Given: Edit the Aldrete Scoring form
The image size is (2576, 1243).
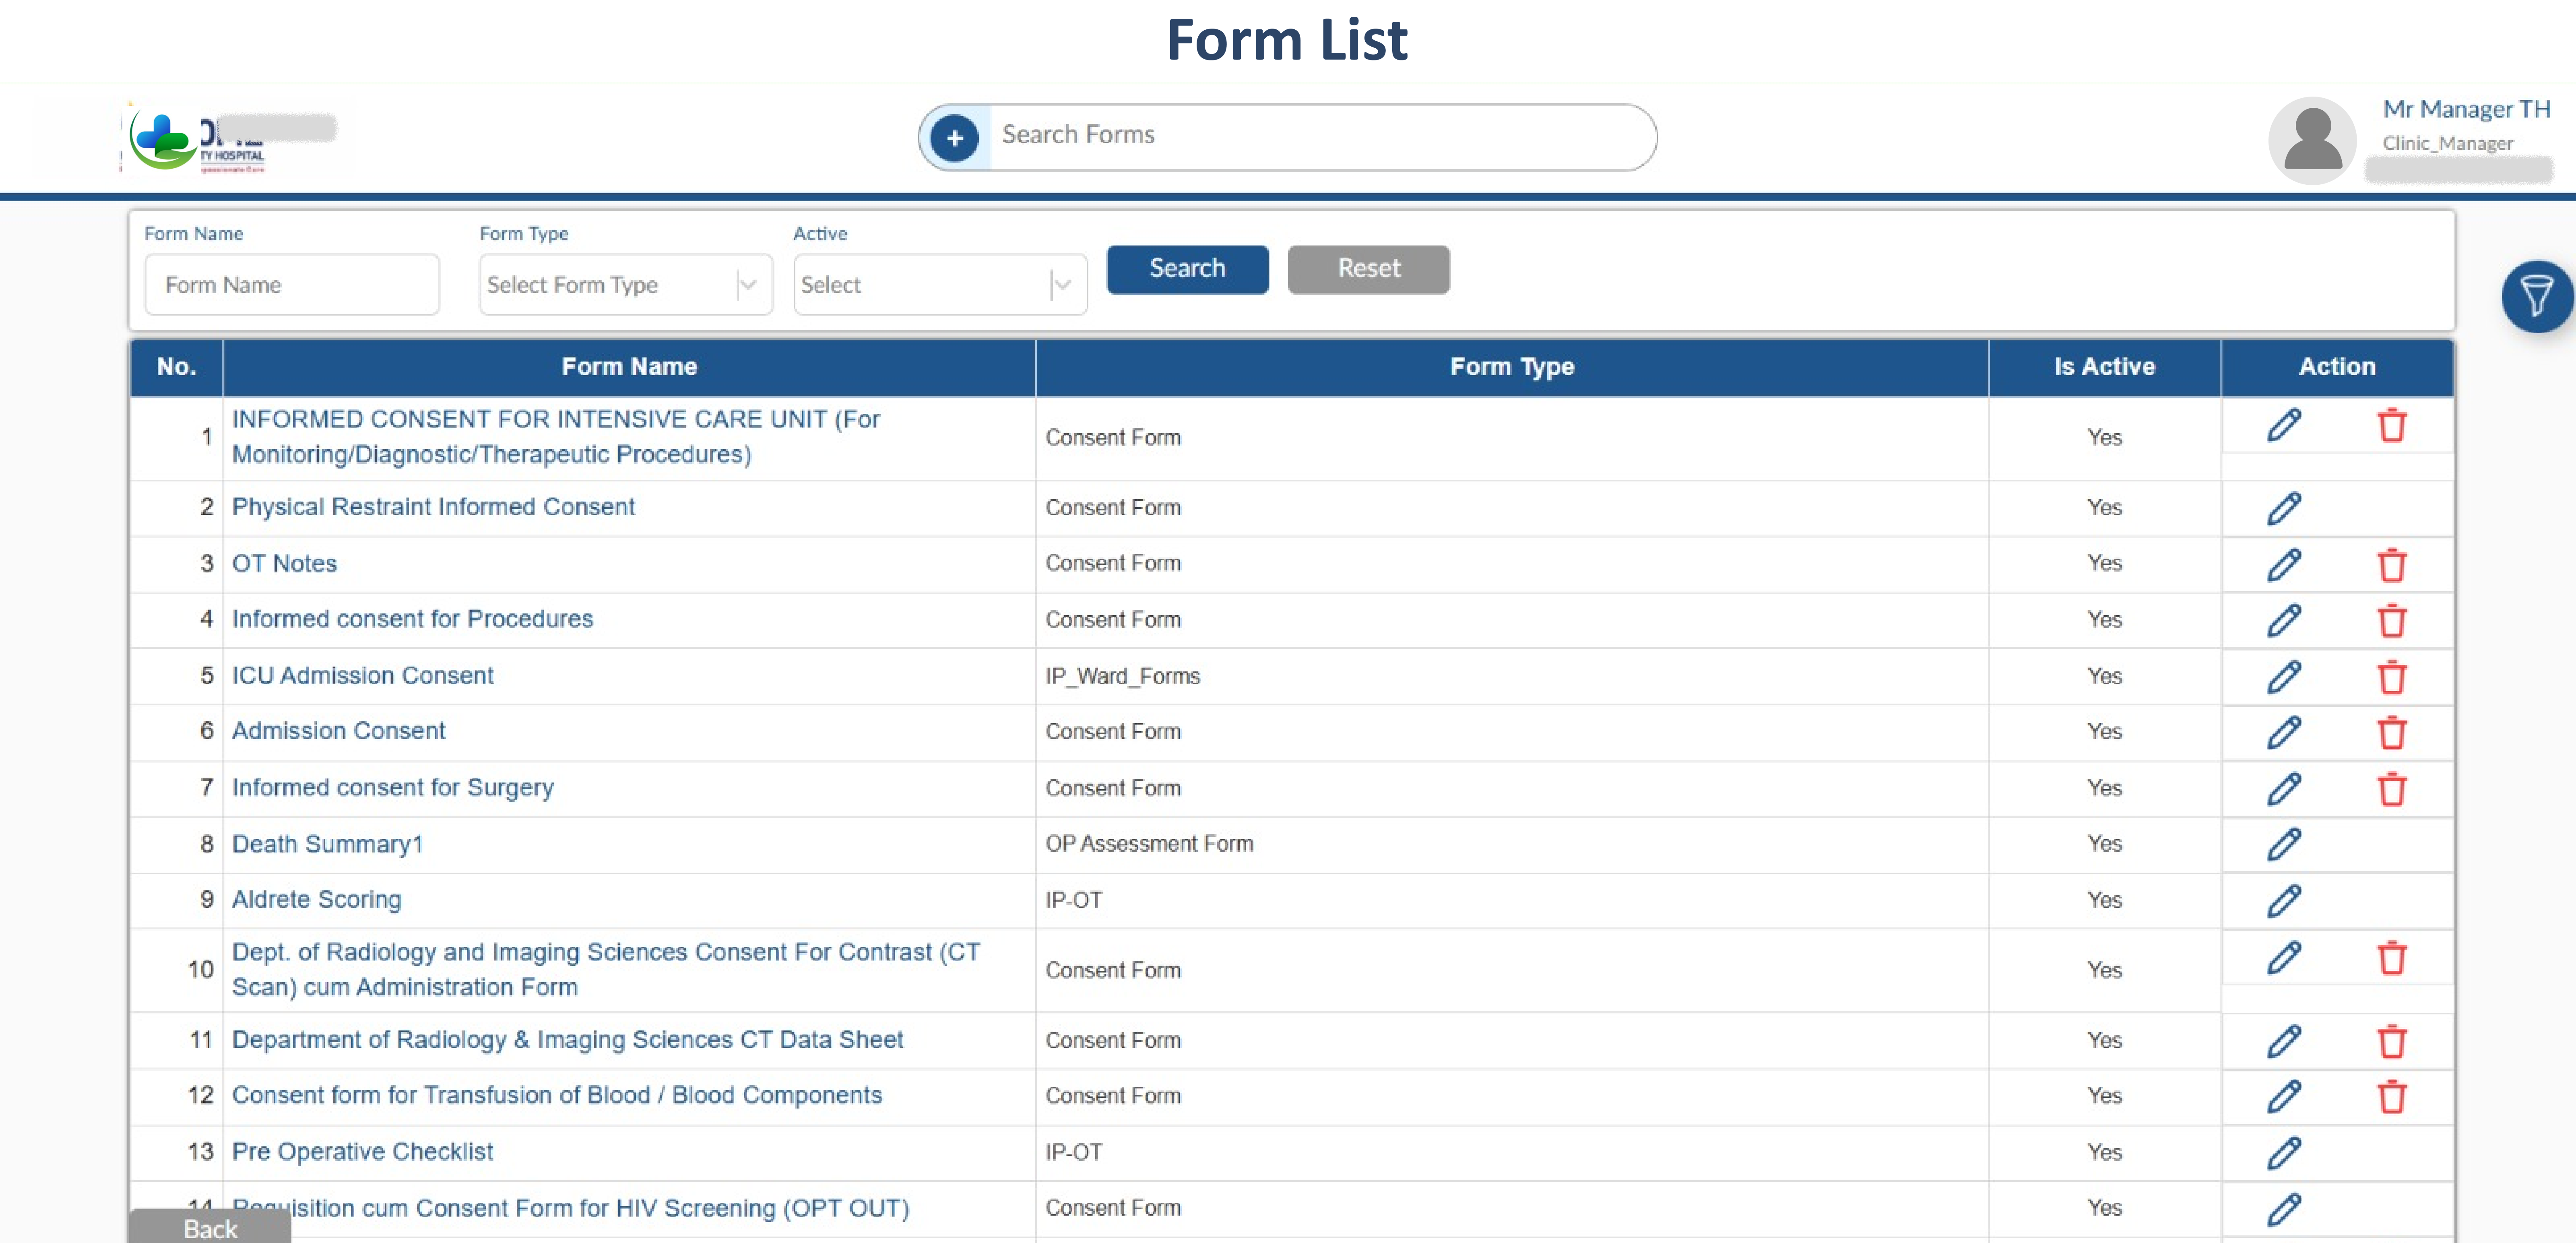Looking at the screenshot, I should tap(2284, 901).
